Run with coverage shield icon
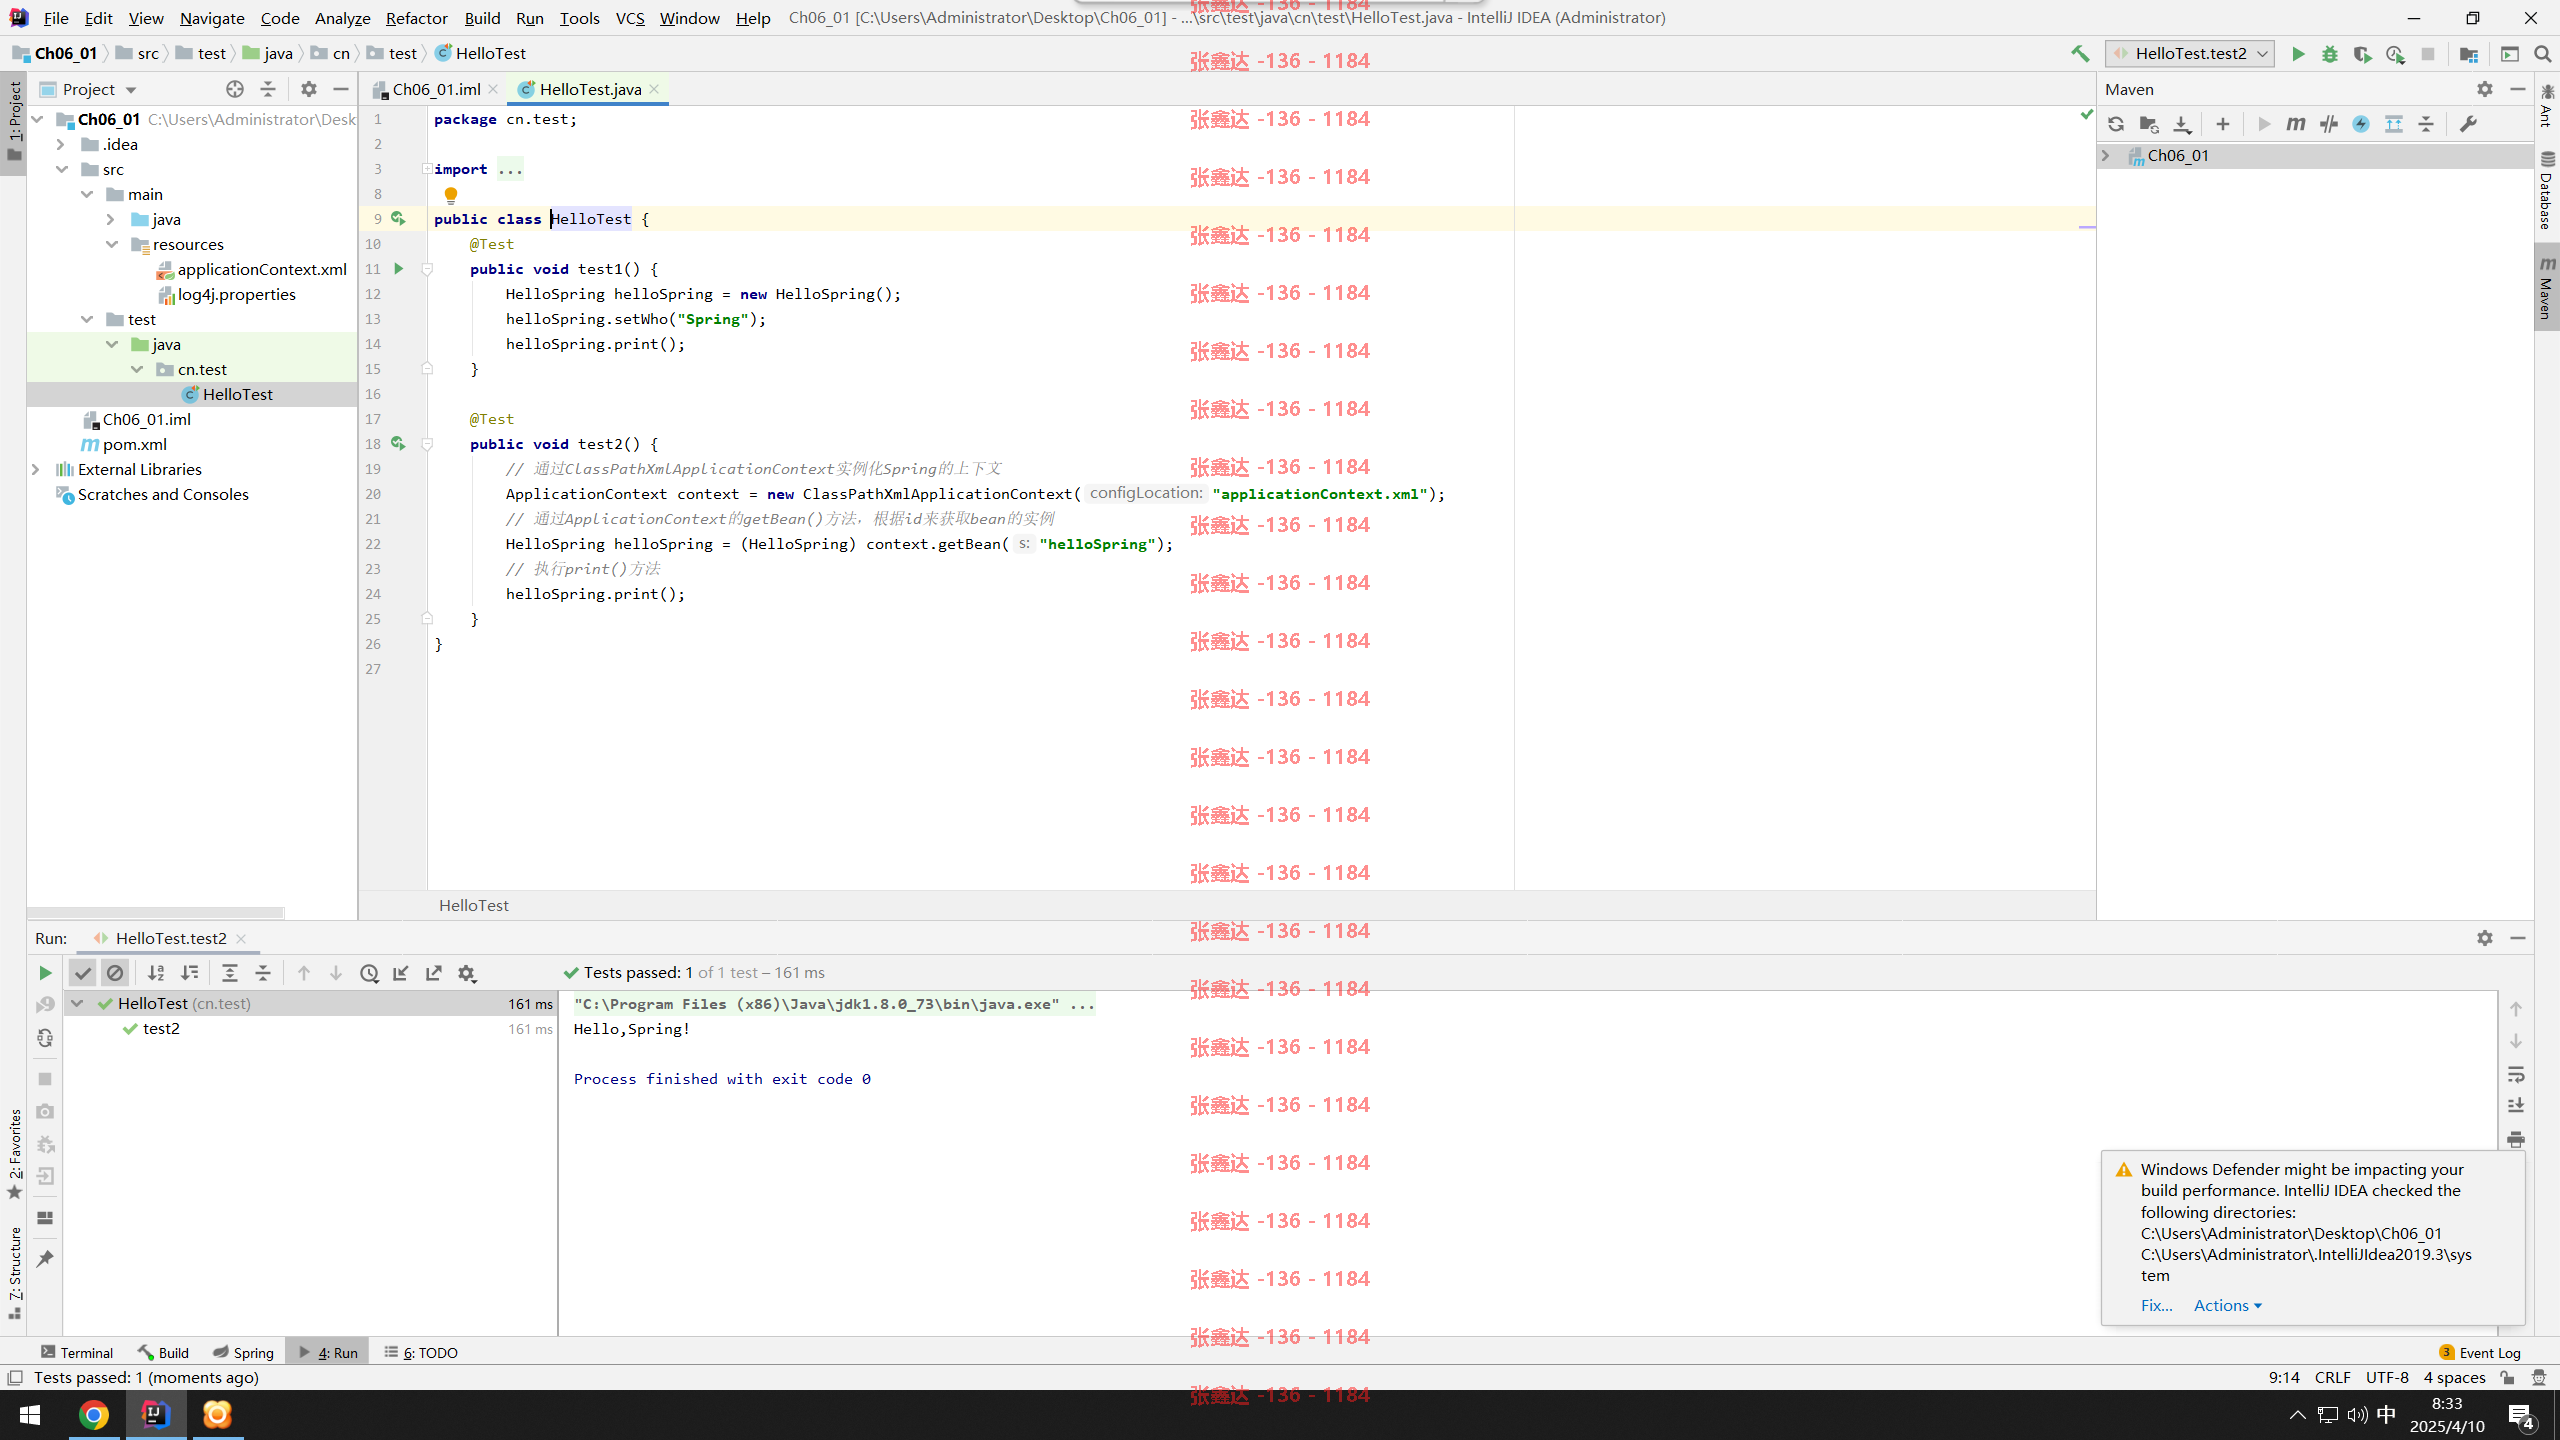Image resolution: width=2560 pixels, height=1440 pixels. (2362, 54)
